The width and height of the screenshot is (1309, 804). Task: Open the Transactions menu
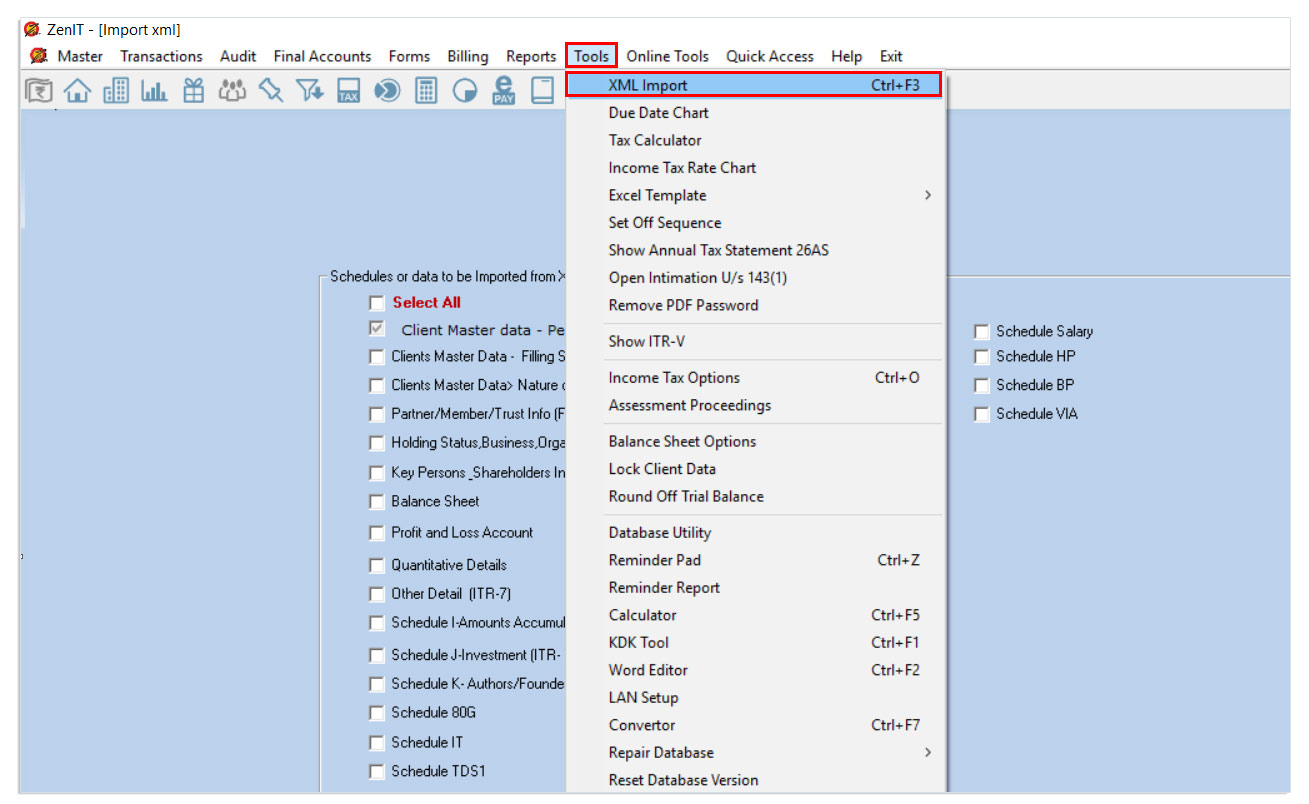[x=161, y=56]
